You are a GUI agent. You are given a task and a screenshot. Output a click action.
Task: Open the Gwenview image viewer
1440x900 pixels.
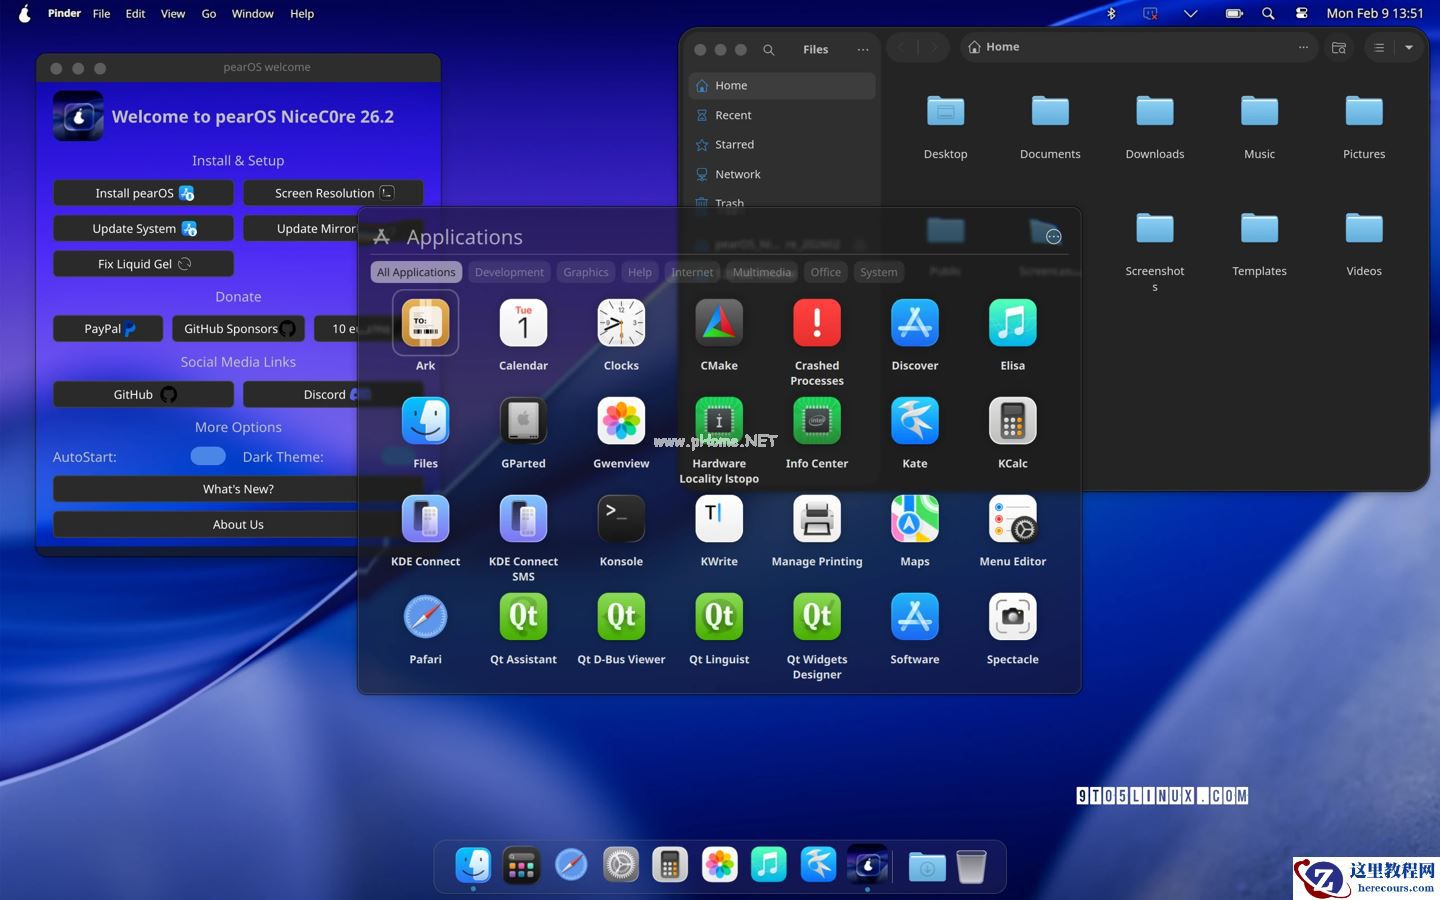coord(621,421)
